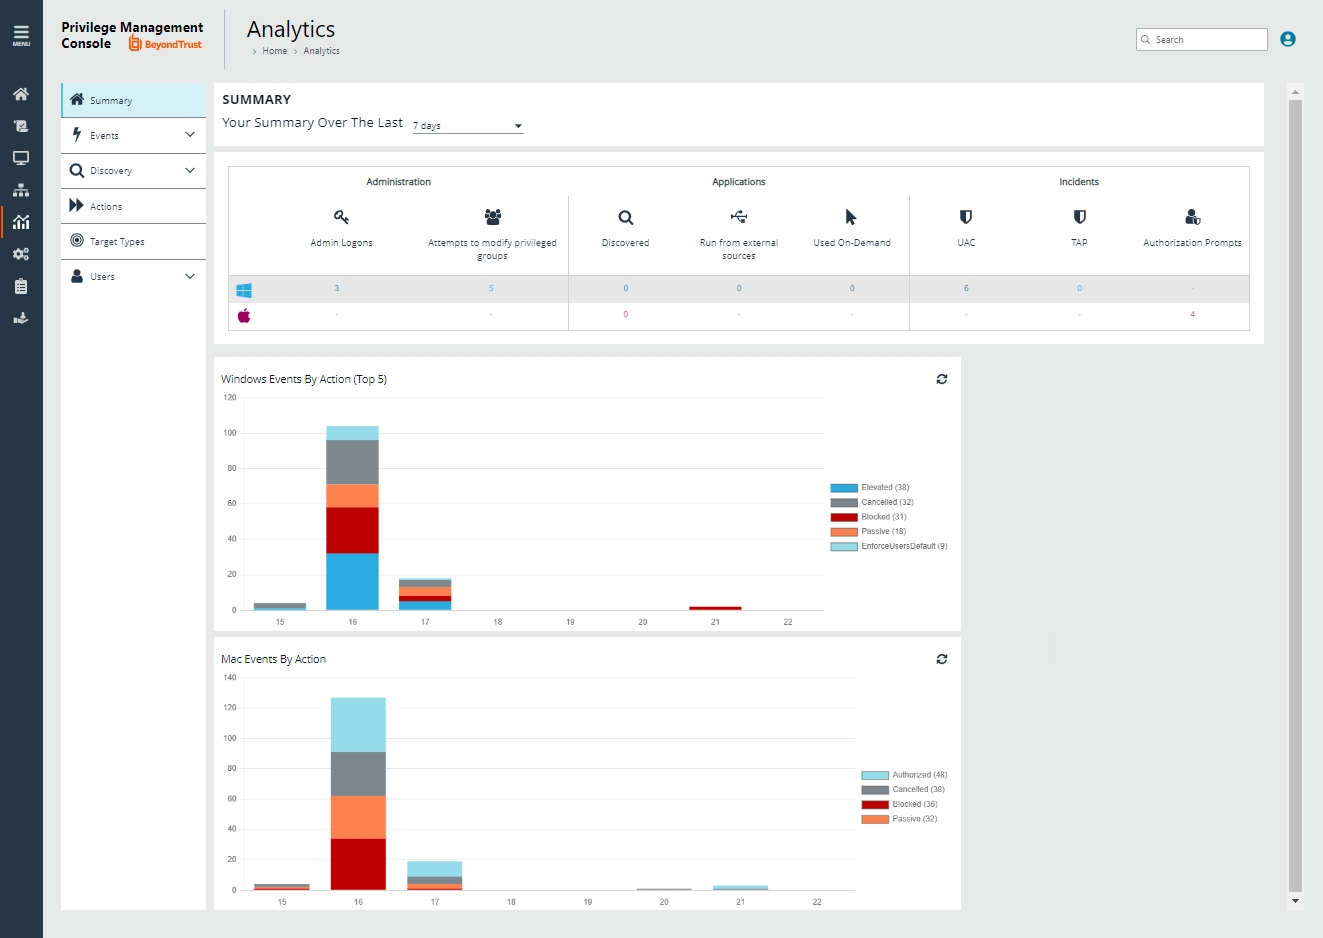1323x938 pixels.
Task: Open the 7 days time range dropdown
Action: click(467, 126)
